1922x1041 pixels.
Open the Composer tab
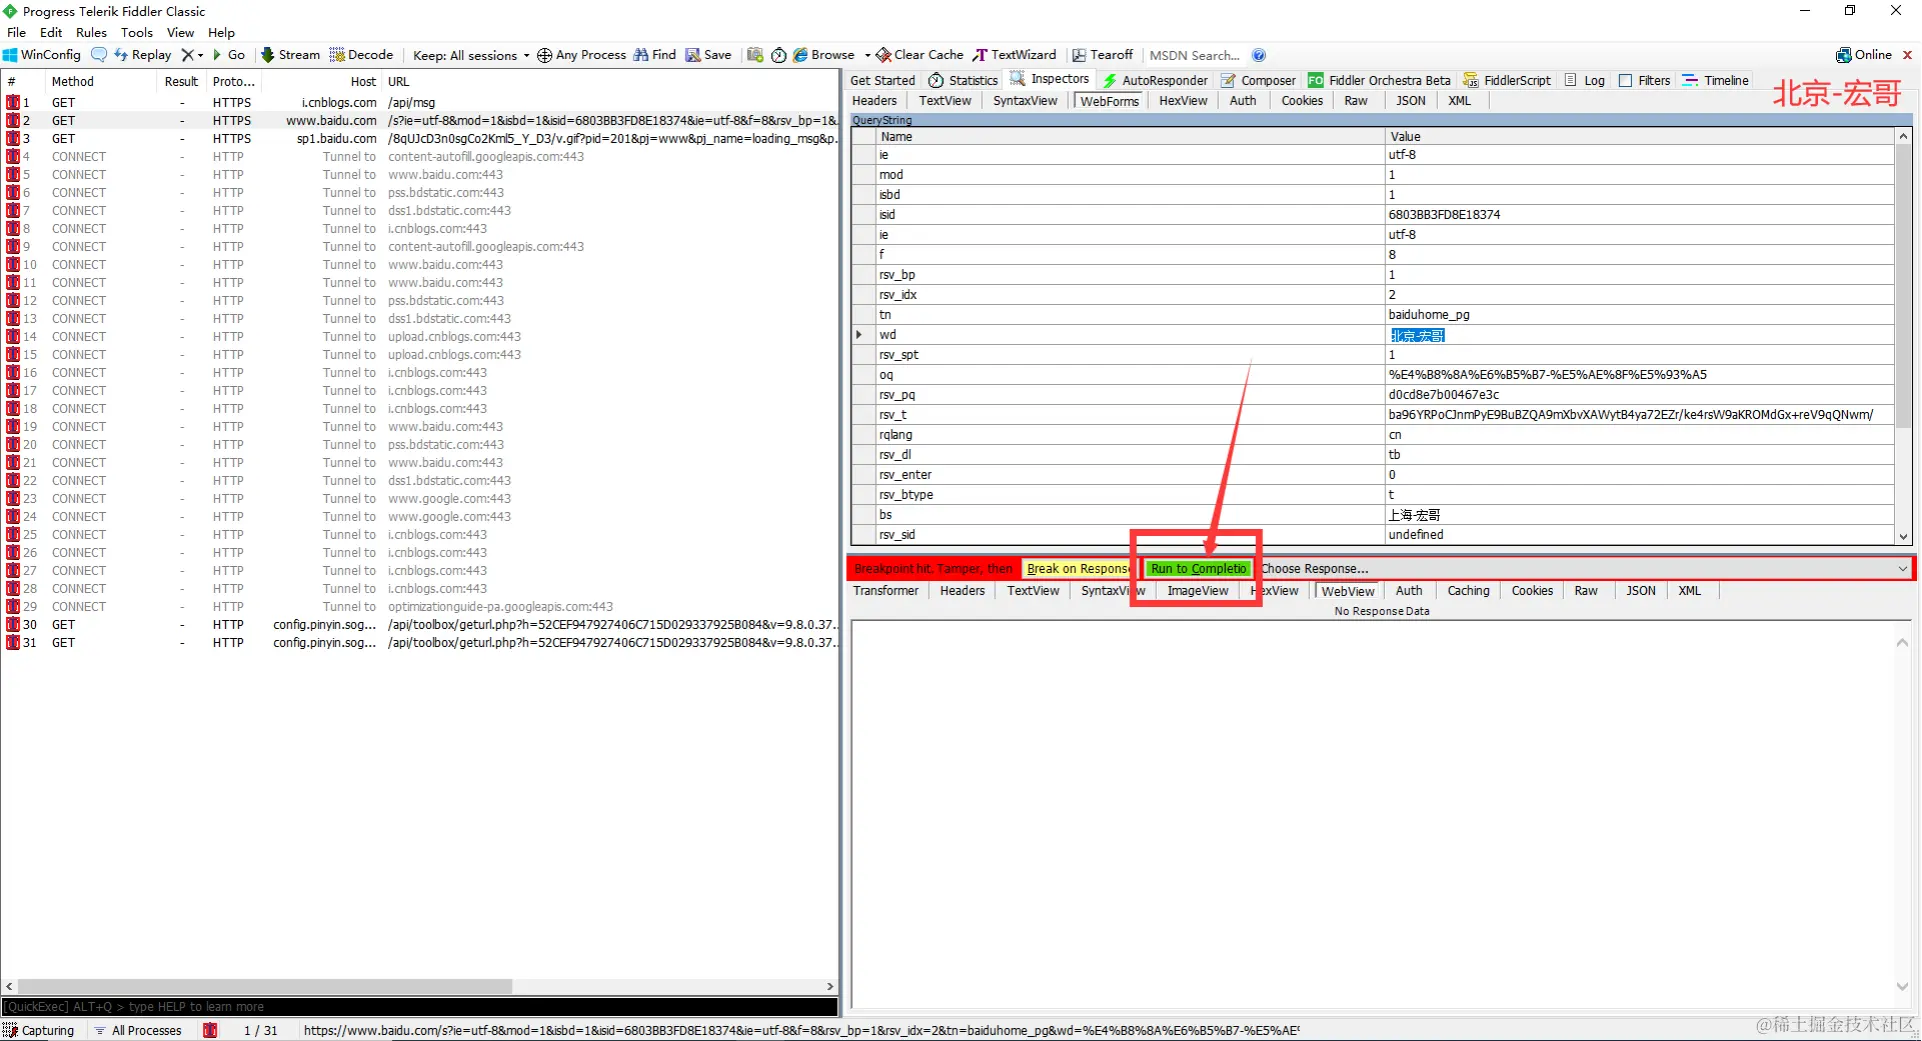1259,80
